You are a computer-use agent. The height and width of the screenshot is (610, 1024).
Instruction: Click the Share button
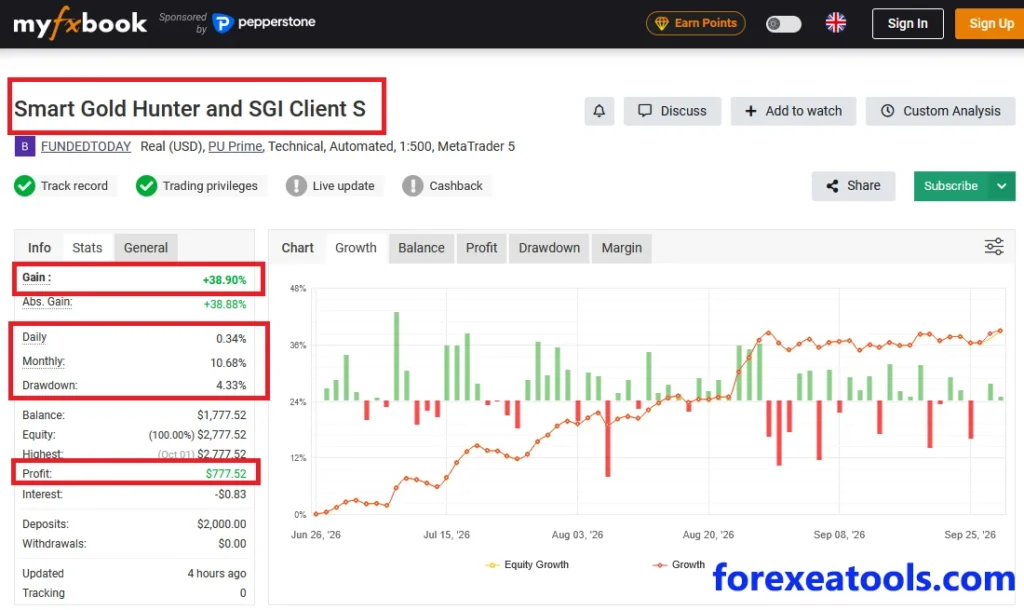(x=854, y=186)
